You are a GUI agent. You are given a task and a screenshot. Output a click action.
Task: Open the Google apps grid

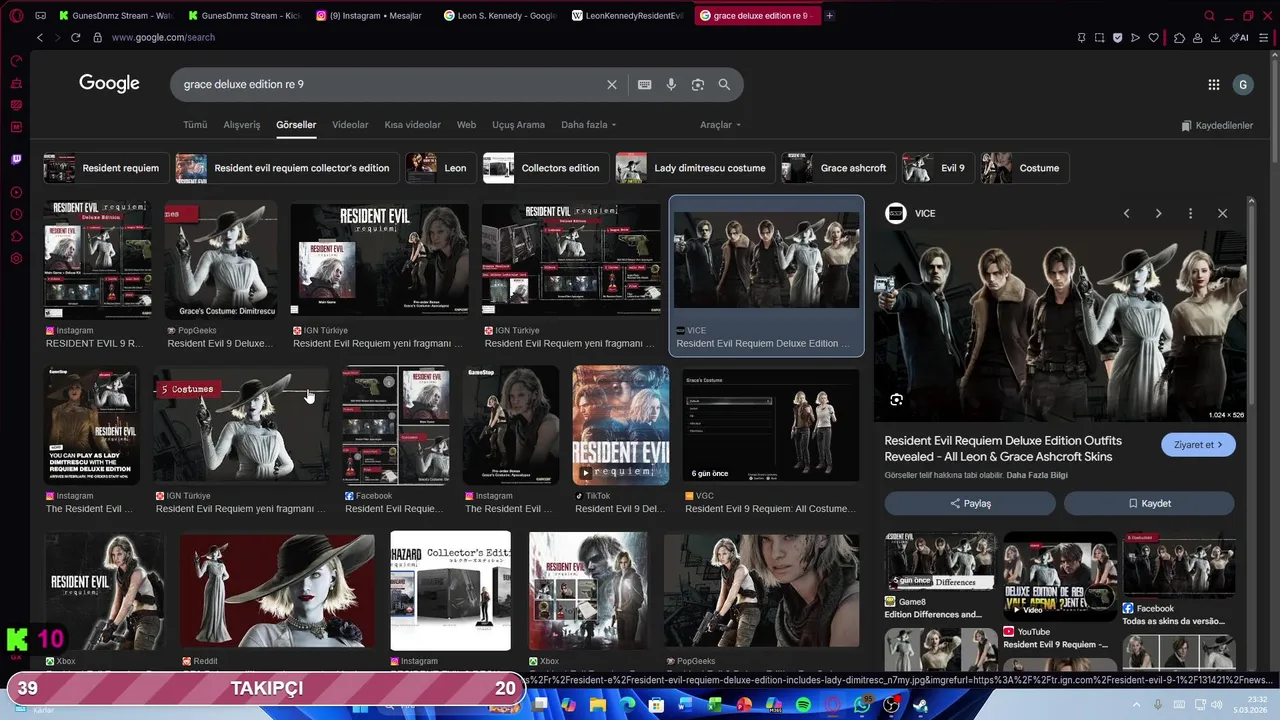(x=1214, y=85)
